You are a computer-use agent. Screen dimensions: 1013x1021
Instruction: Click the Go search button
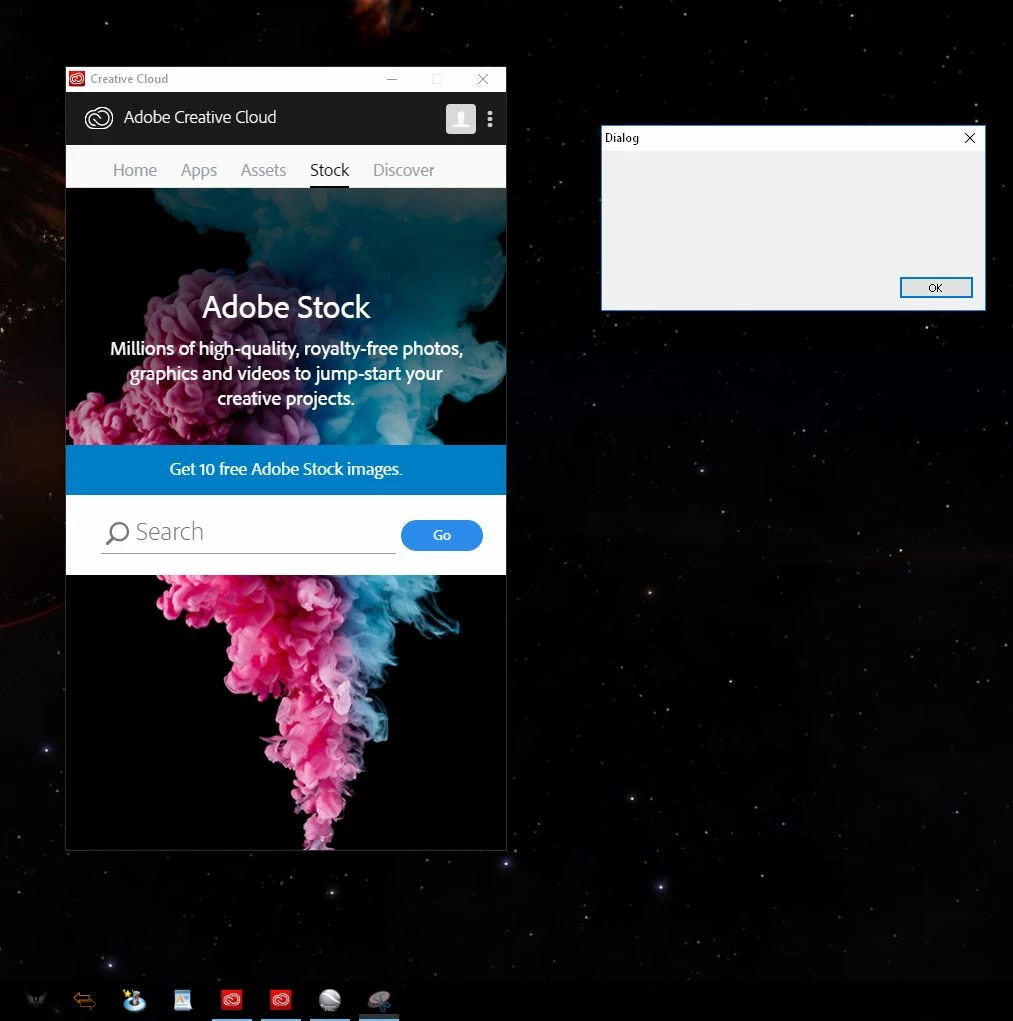[x=441, y=535]
